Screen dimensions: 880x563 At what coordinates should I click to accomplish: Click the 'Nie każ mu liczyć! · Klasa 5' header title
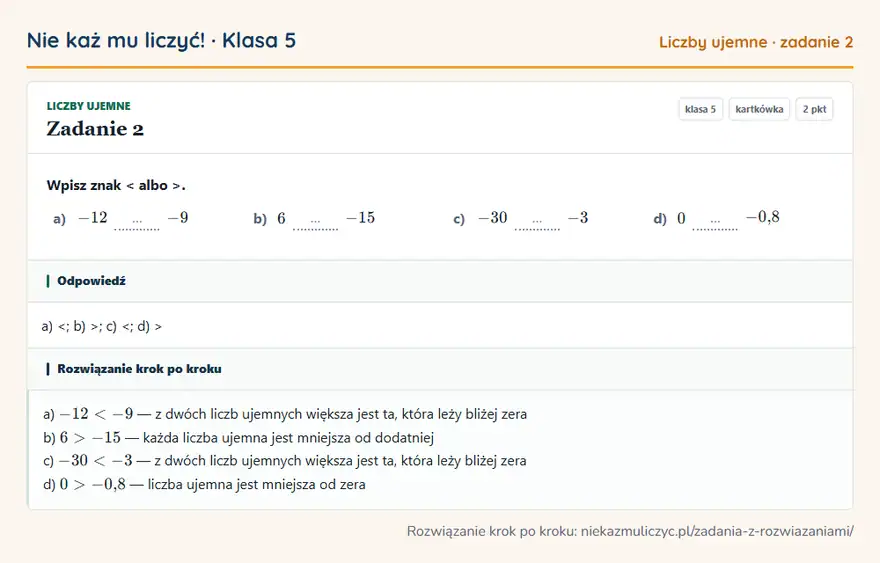click(x=161, y=41)
